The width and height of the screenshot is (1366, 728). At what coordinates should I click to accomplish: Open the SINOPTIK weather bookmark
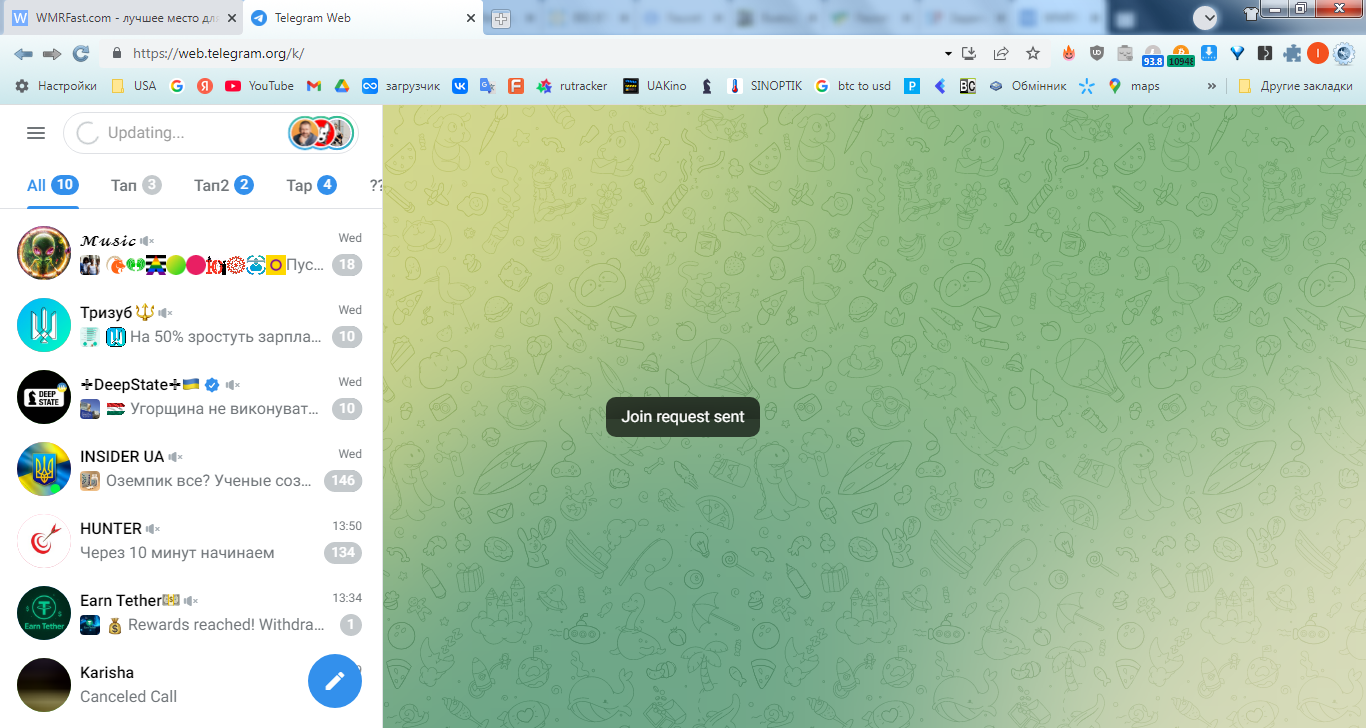click(765, 86)
